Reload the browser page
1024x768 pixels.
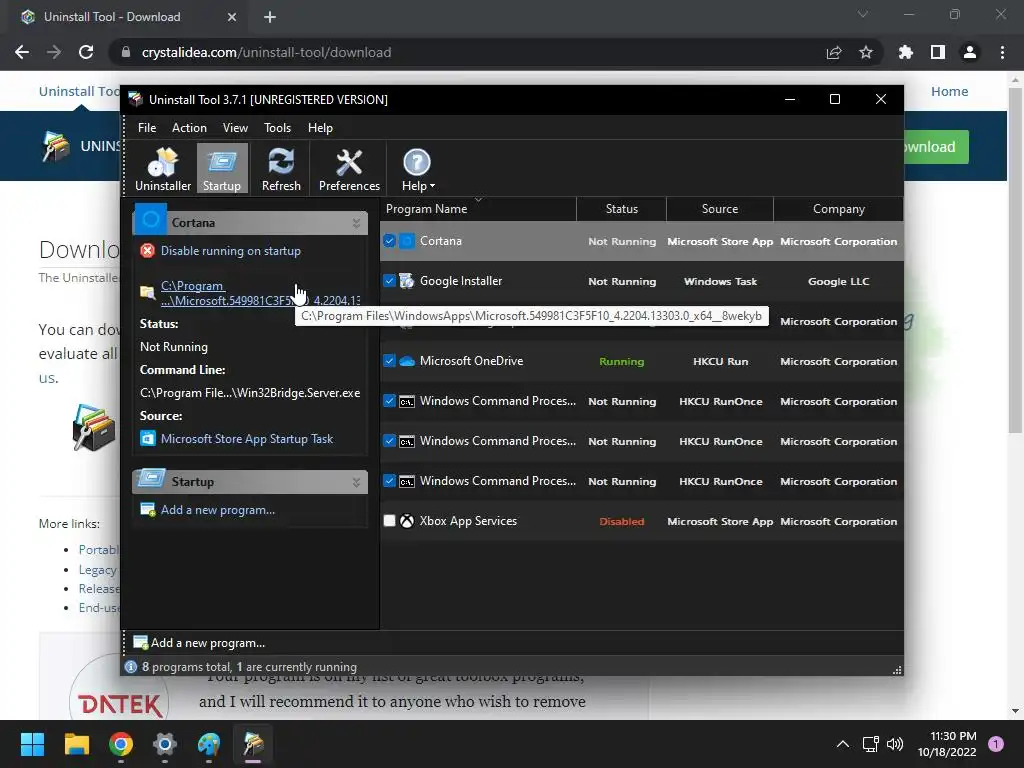86,52
